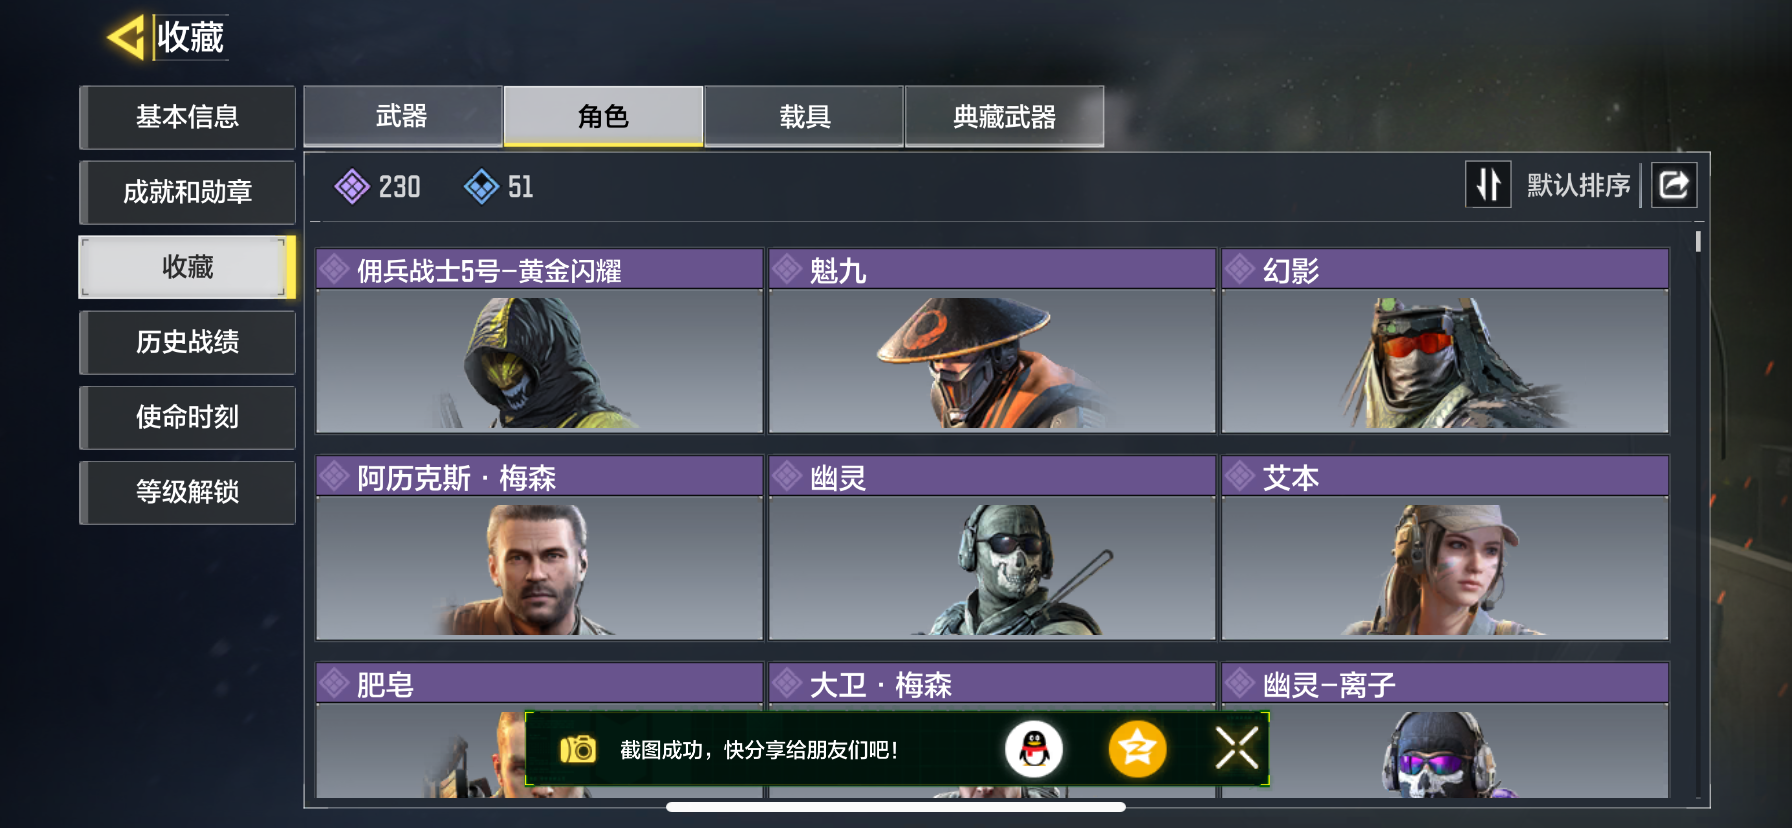Share screenshot to Qzone star icon

(x=1137, y=749)
